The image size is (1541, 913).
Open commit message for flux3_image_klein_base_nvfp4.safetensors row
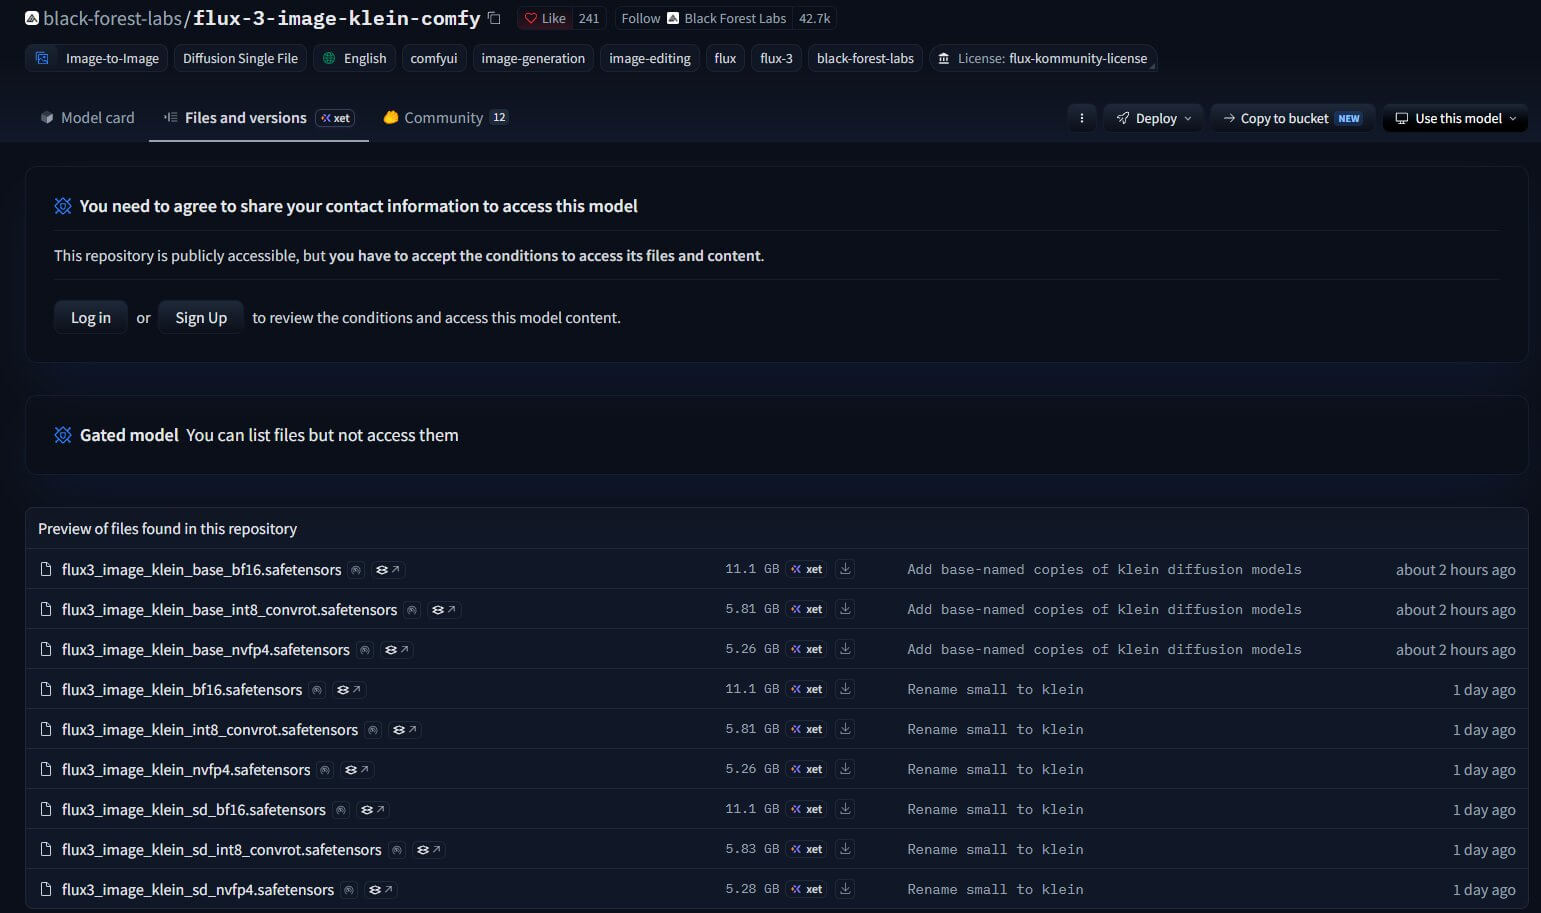click(1104, 649)
